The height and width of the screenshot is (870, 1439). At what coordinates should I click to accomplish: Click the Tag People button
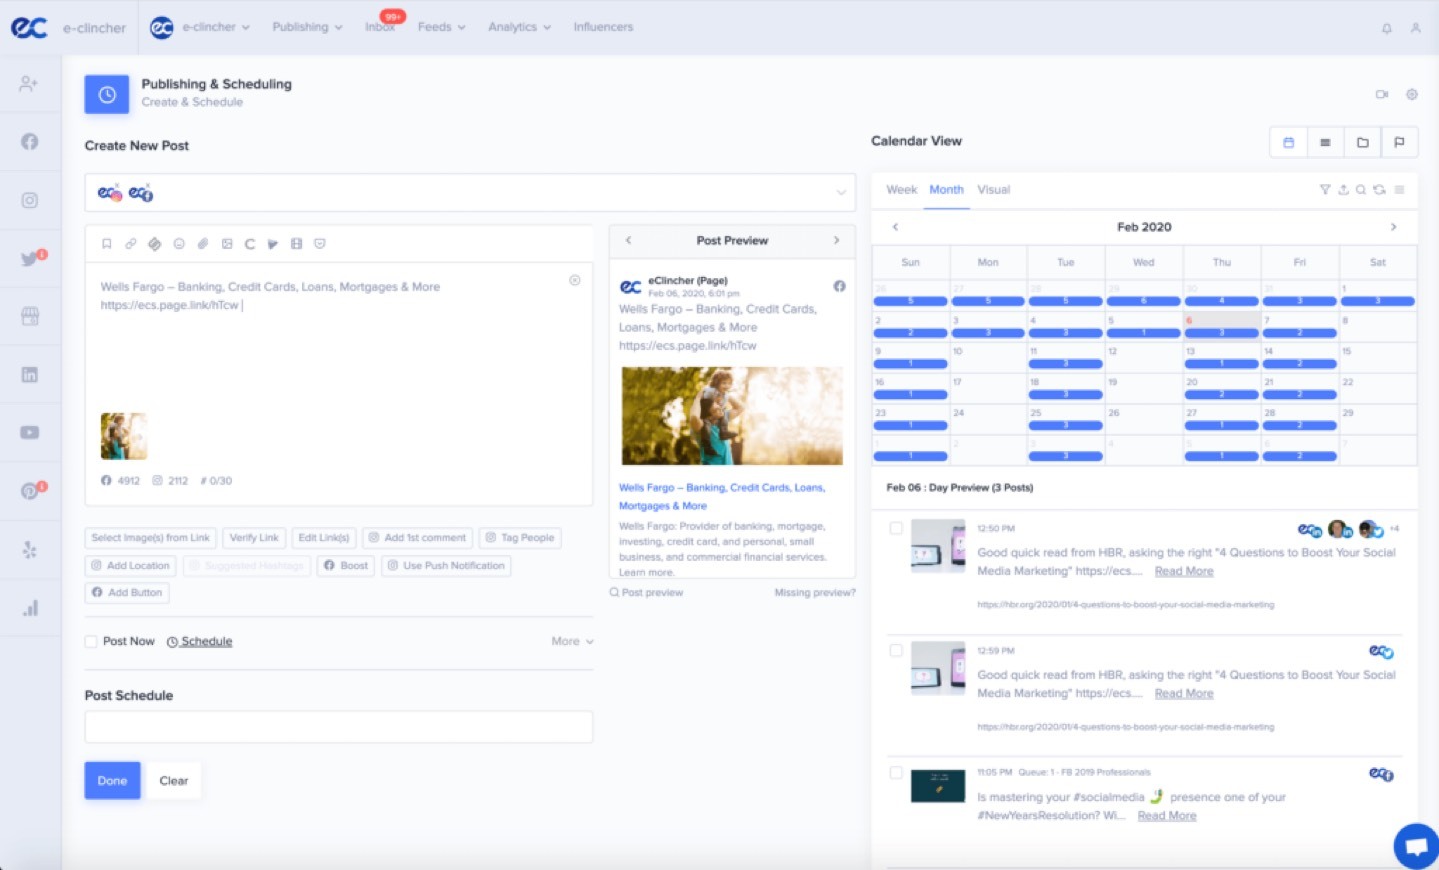click(x=520, y=538)
